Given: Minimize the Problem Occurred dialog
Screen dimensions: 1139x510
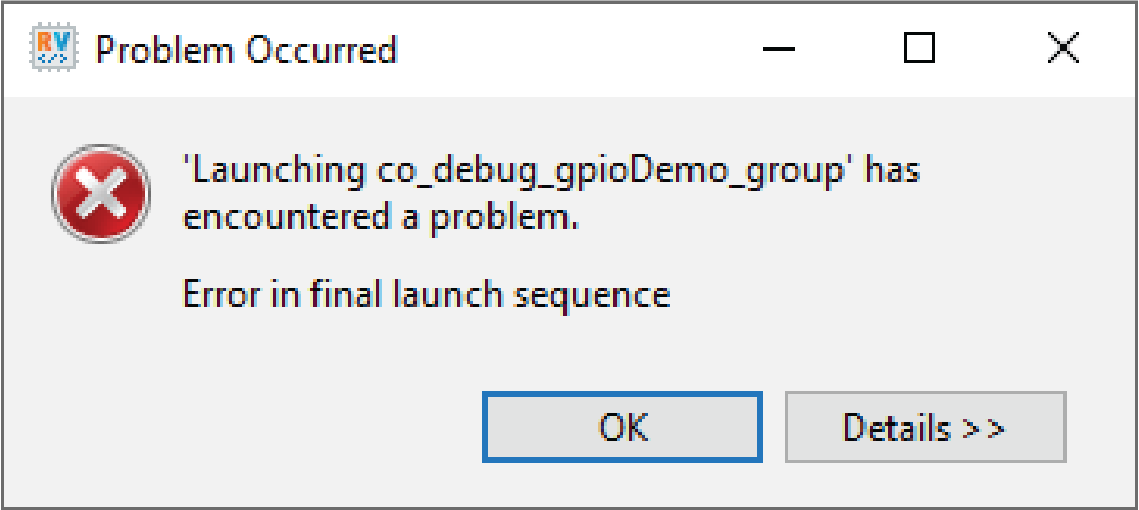Looking at the screenshot, I should click(778, 49).
